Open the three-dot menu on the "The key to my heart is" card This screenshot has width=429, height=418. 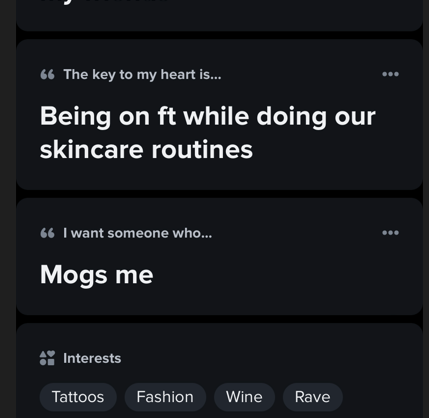390,74
